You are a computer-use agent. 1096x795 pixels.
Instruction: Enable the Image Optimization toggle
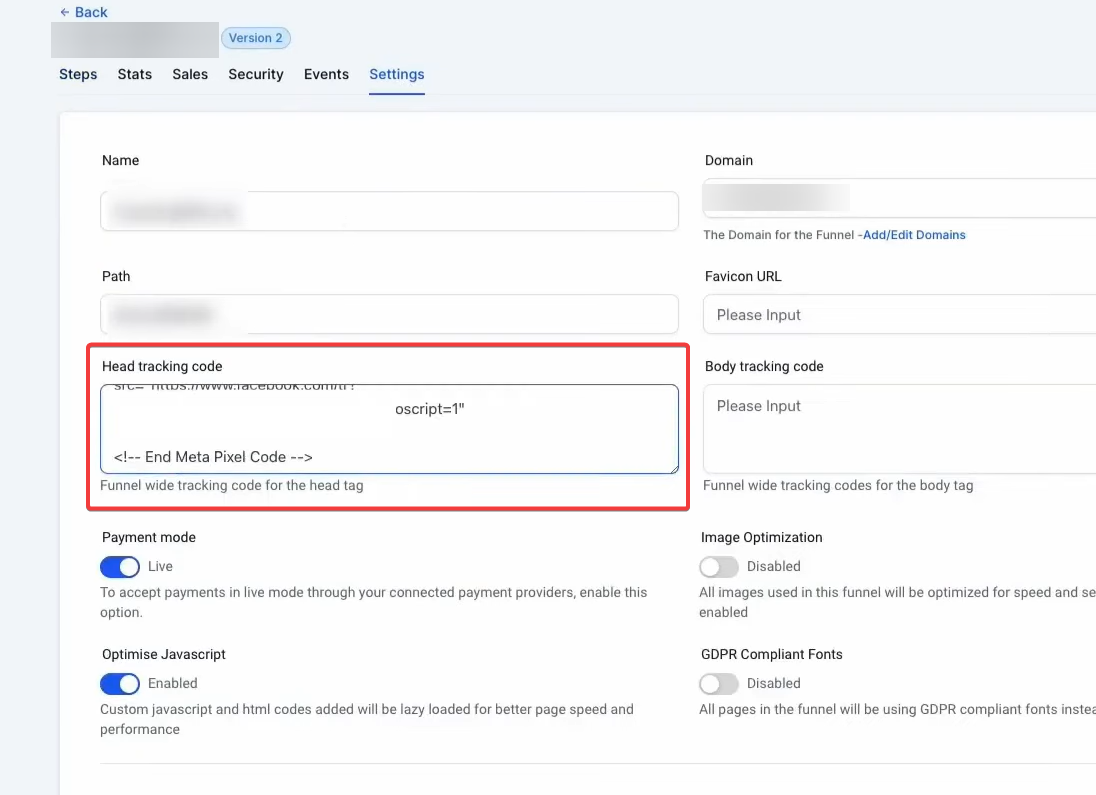[718, 567]
